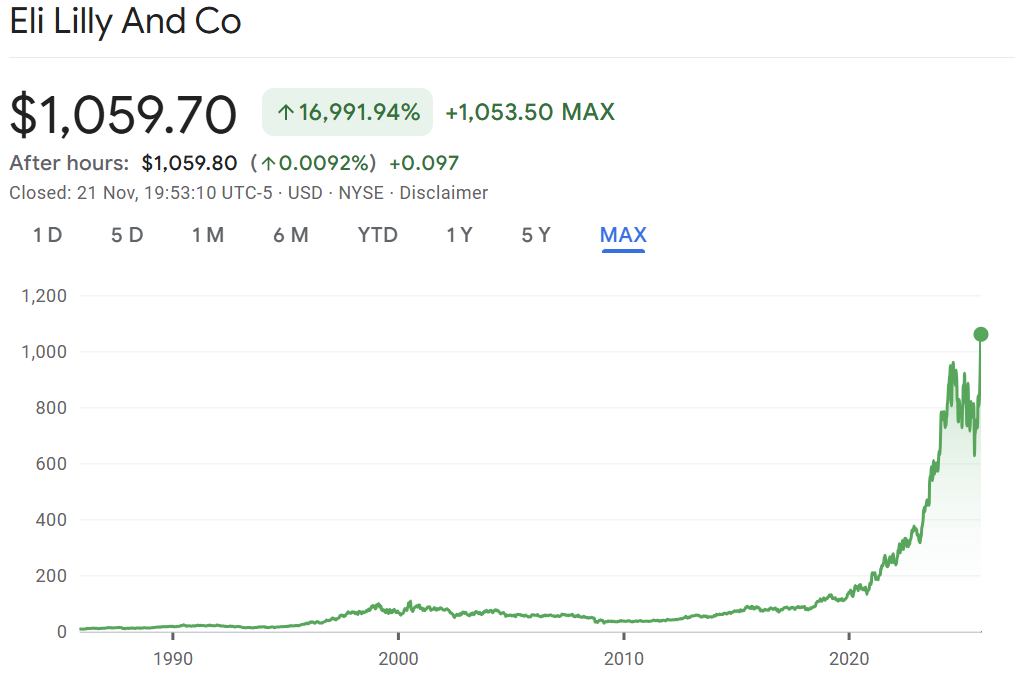The height and width of the screenshot is (690, 1015).
Task: Switch chart to the 1 Y range
Action: pos(459,235)
